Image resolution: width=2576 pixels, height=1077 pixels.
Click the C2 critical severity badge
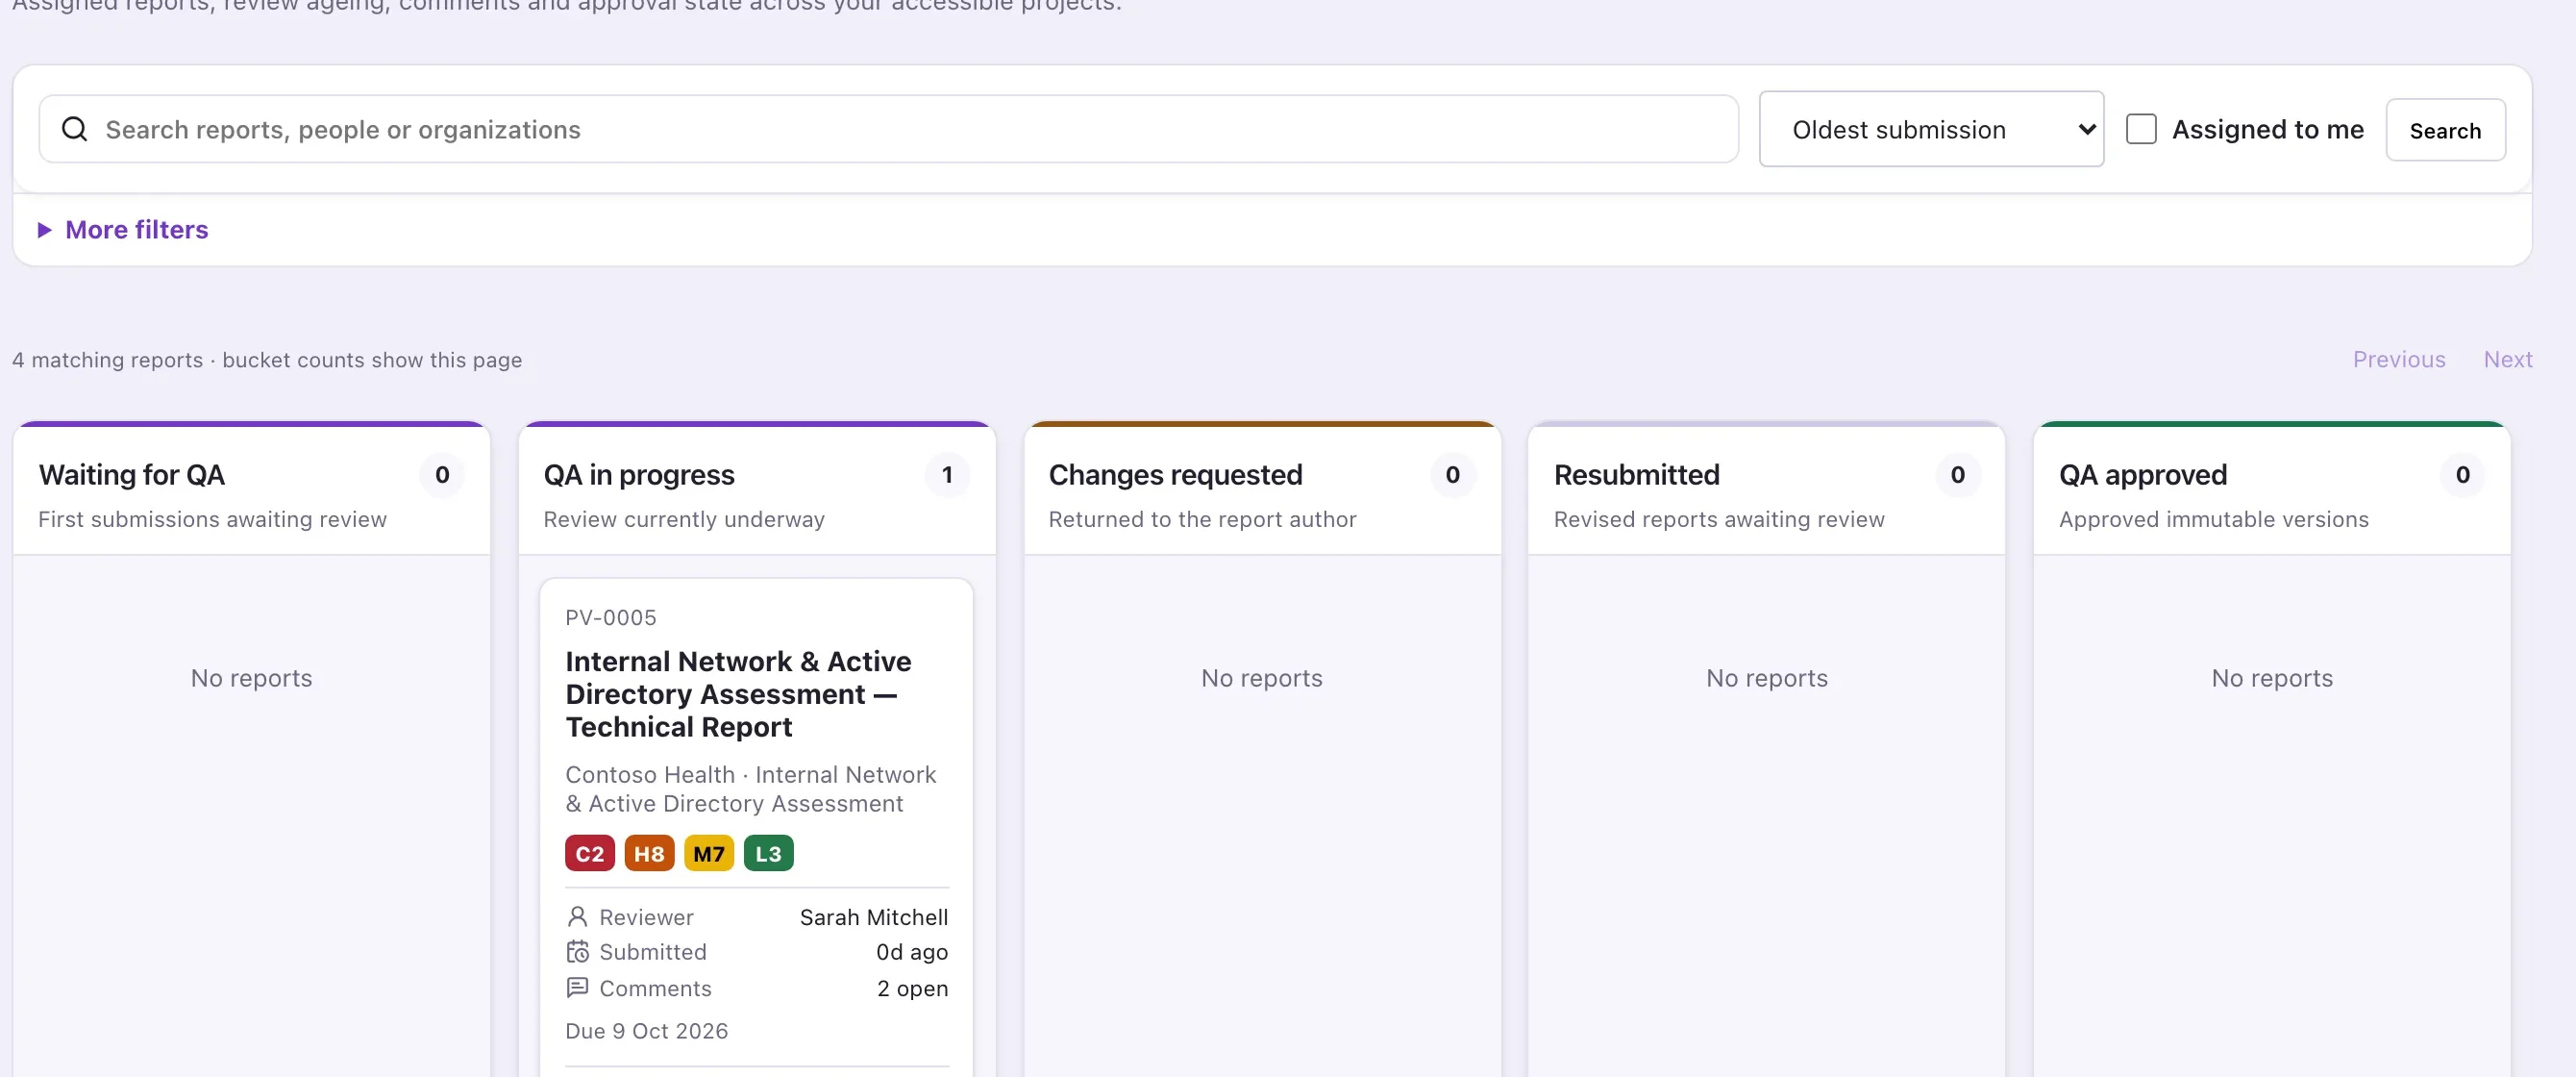point(590,853)
